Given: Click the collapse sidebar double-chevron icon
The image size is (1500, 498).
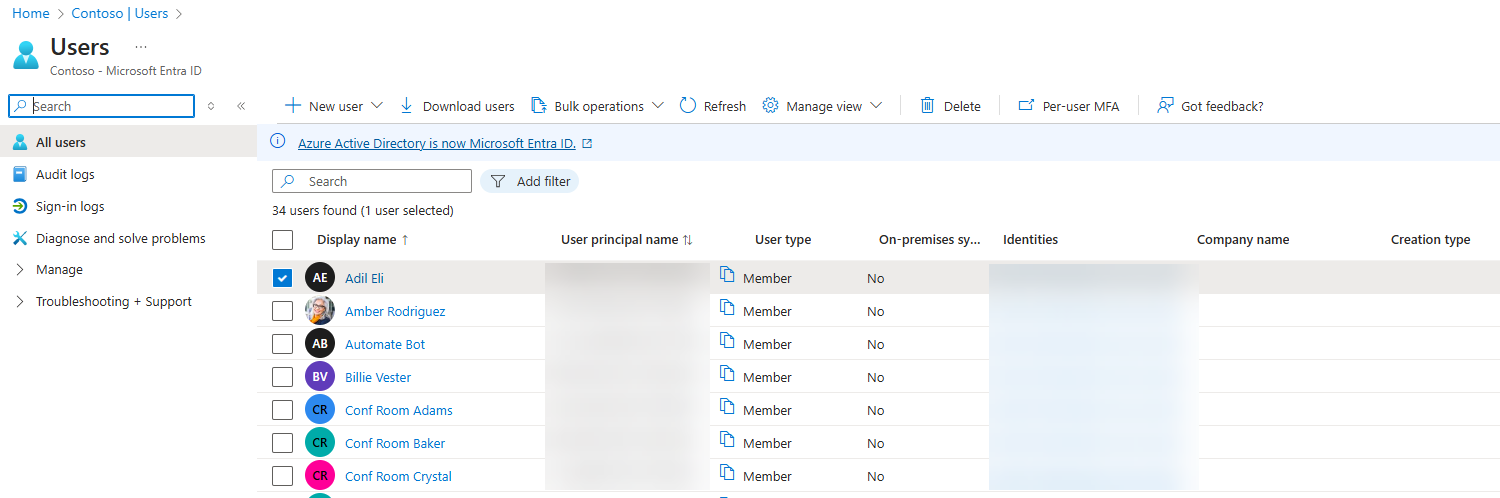Looking at the screenshot, I should click(241, 106).
